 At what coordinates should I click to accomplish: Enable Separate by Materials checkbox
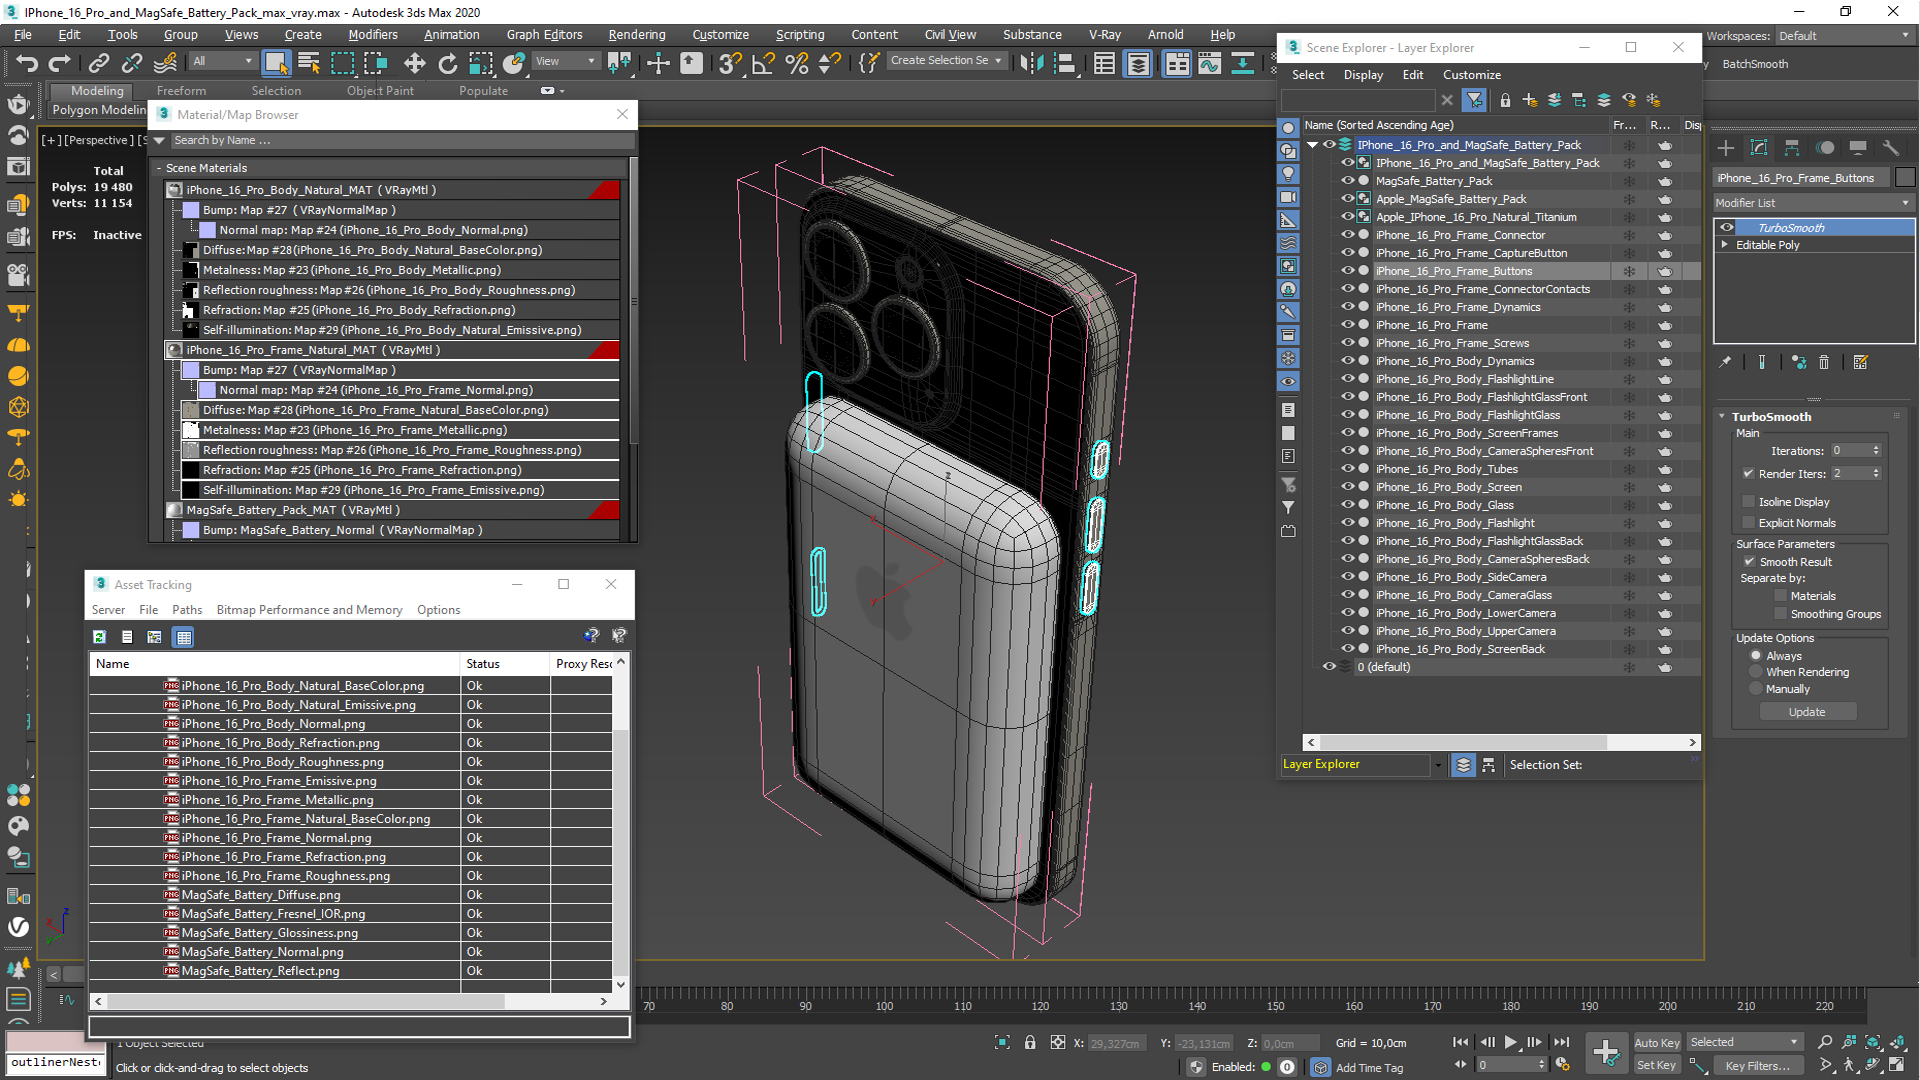pos(1780,596)
